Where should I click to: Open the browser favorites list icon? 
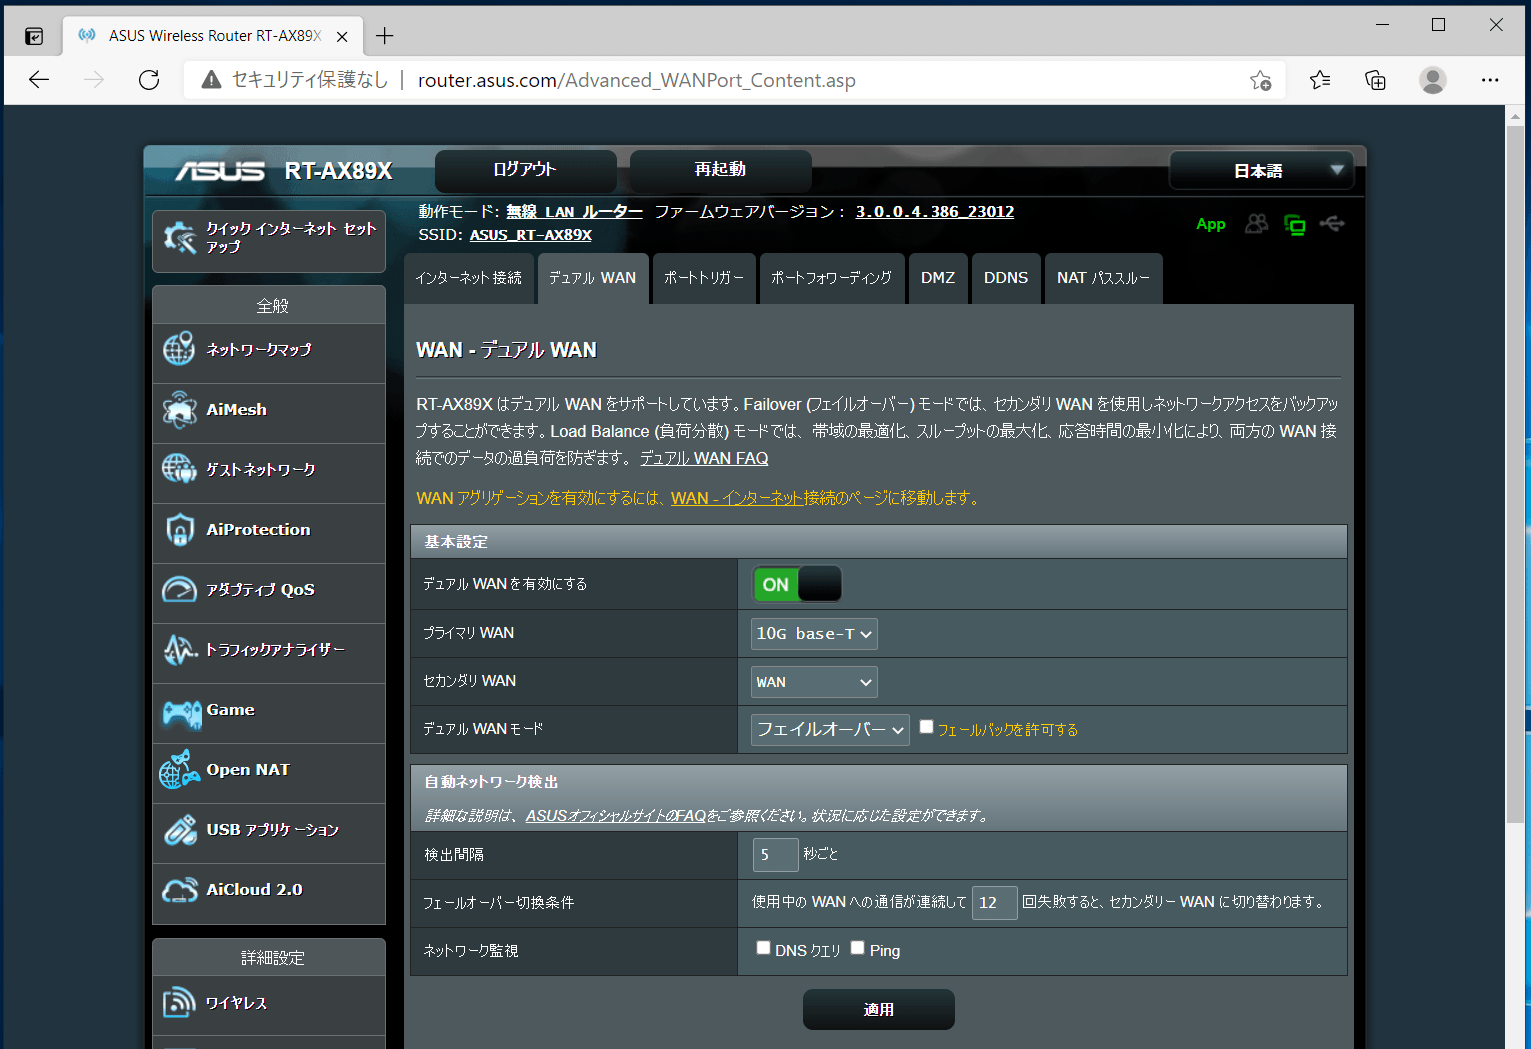coord(1320,80)
